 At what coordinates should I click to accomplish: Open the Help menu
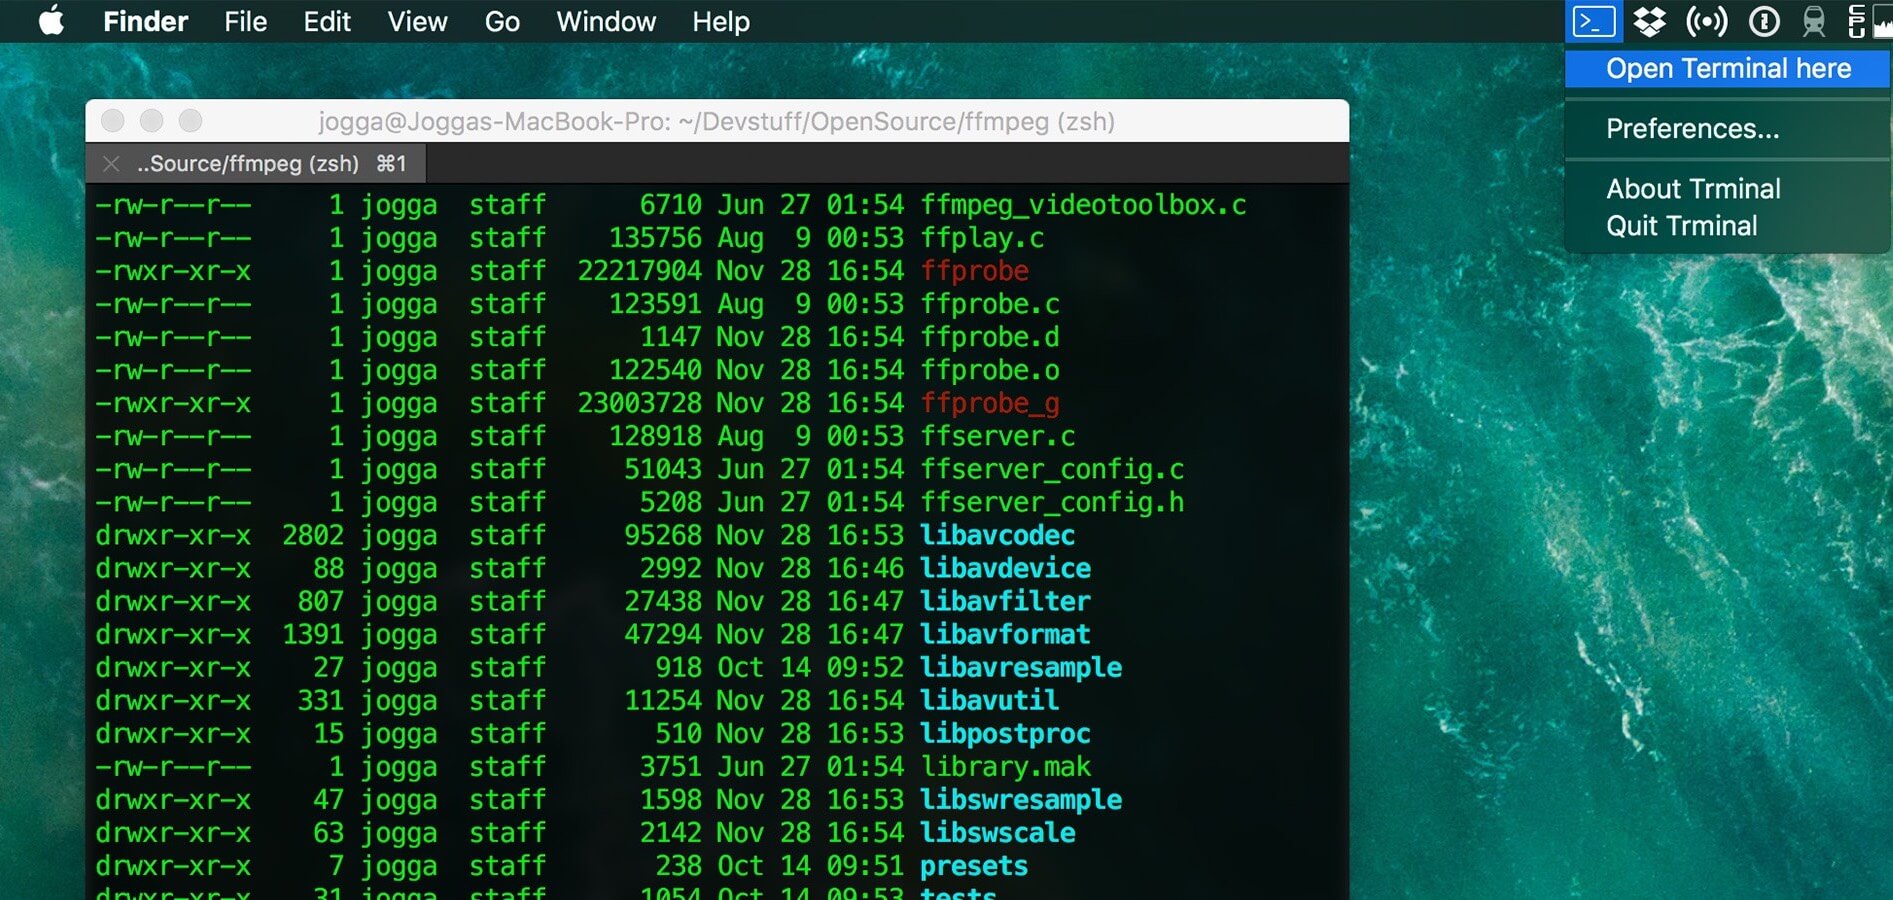721,21
